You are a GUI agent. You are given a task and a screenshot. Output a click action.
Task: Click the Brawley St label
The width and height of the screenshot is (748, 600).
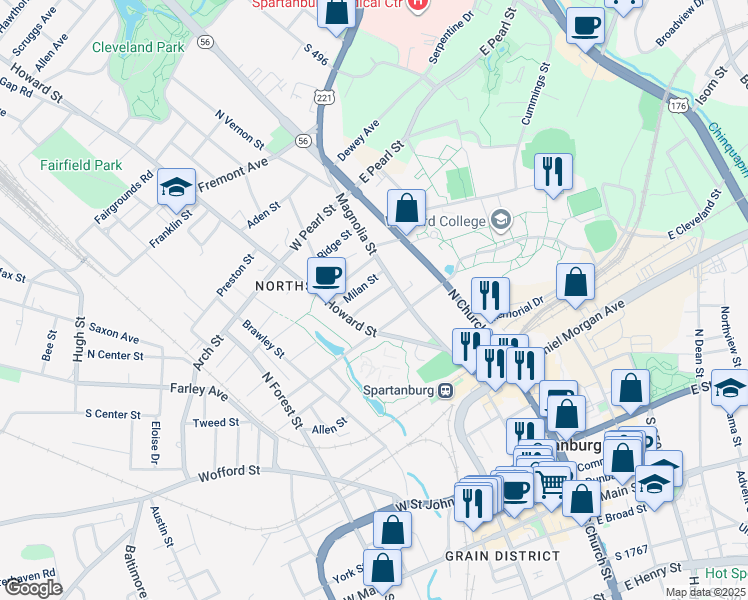pos(263,339)
